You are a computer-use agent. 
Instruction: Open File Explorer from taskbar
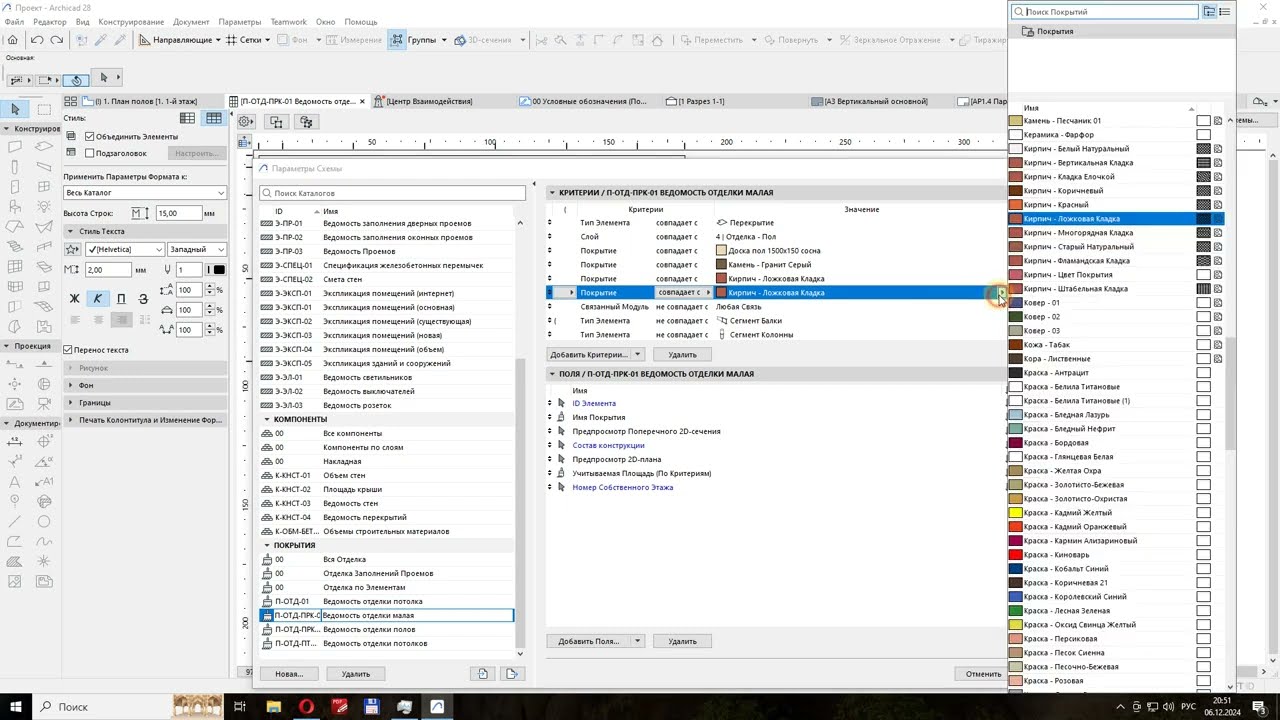pyautogui.click(x=273, y=707)
